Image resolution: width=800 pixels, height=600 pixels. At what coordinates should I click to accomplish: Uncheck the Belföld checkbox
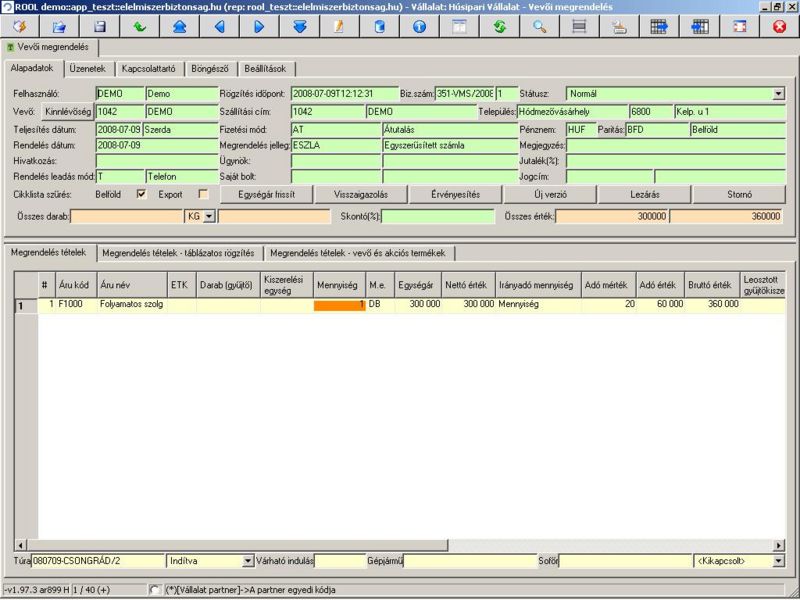pyautogui.click(x=141, y=194)
